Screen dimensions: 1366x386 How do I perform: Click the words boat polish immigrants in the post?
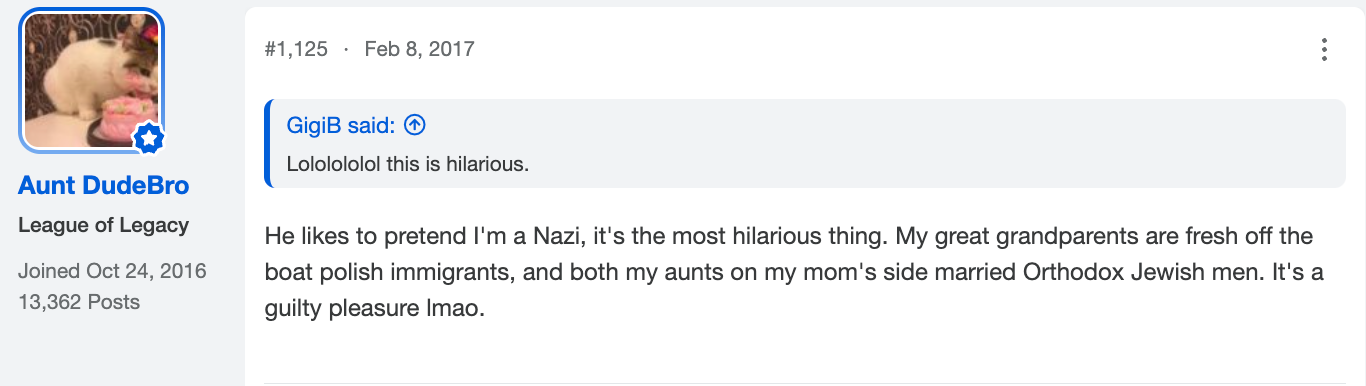(x=380, y=274)
